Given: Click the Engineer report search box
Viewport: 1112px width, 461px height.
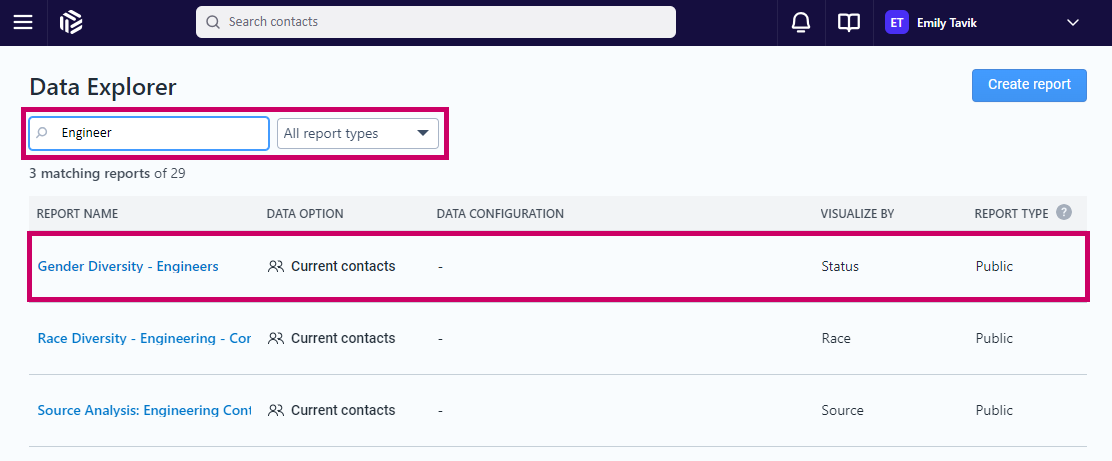Looking at the screenshot, I should point(149,133).
